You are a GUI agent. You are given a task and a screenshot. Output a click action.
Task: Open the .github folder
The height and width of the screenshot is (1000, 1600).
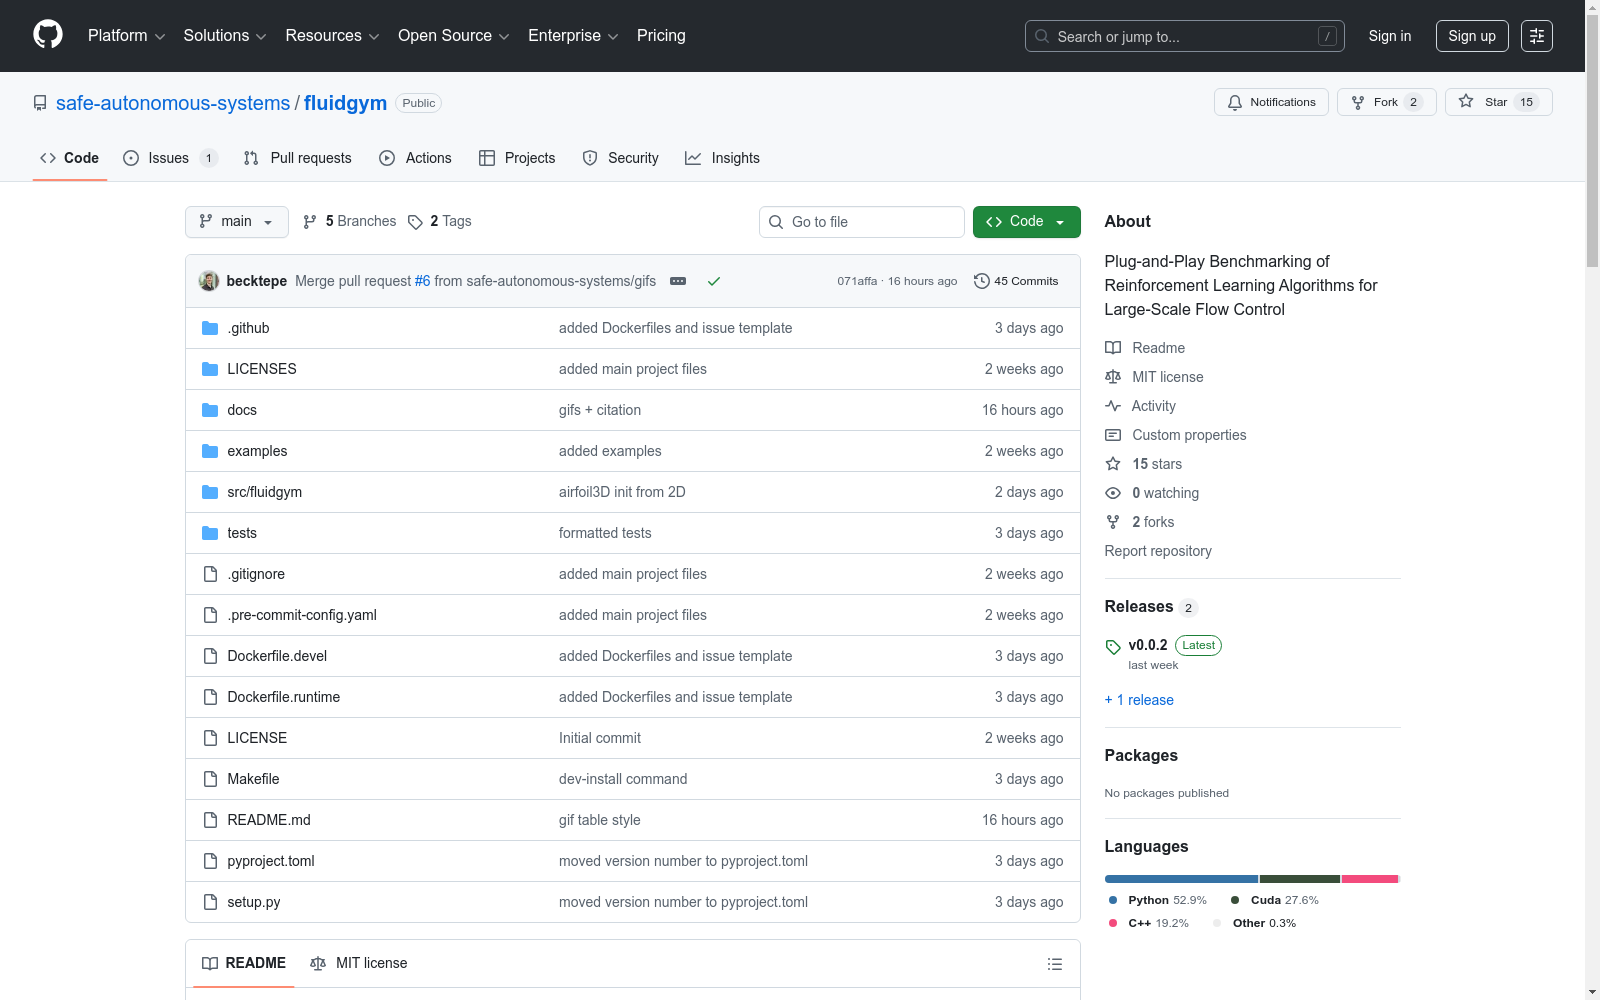248,328
